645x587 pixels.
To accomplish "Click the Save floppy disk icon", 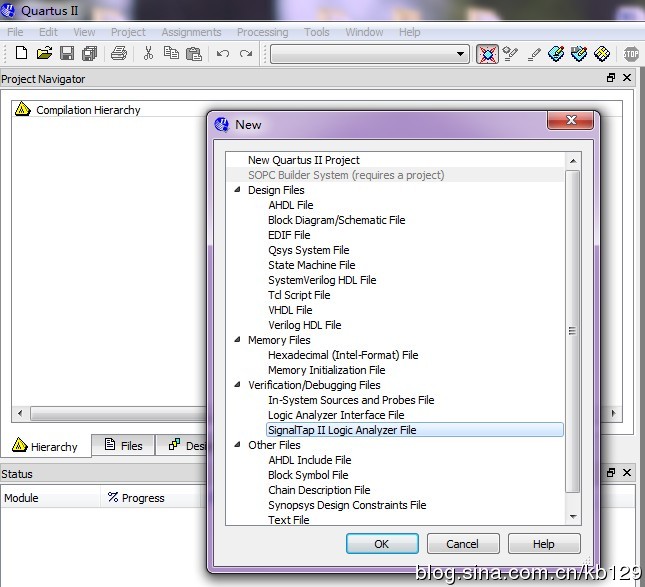I will click(x=67, y=53).
